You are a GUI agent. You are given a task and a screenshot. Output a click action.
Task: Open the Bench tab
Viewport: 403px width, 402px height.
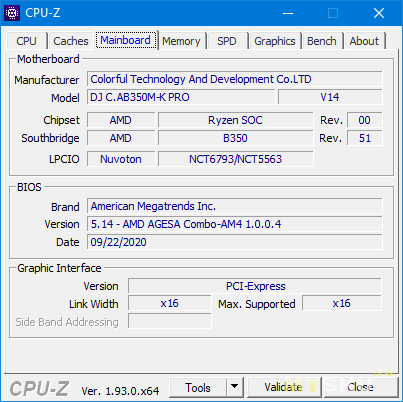(322, 41)
